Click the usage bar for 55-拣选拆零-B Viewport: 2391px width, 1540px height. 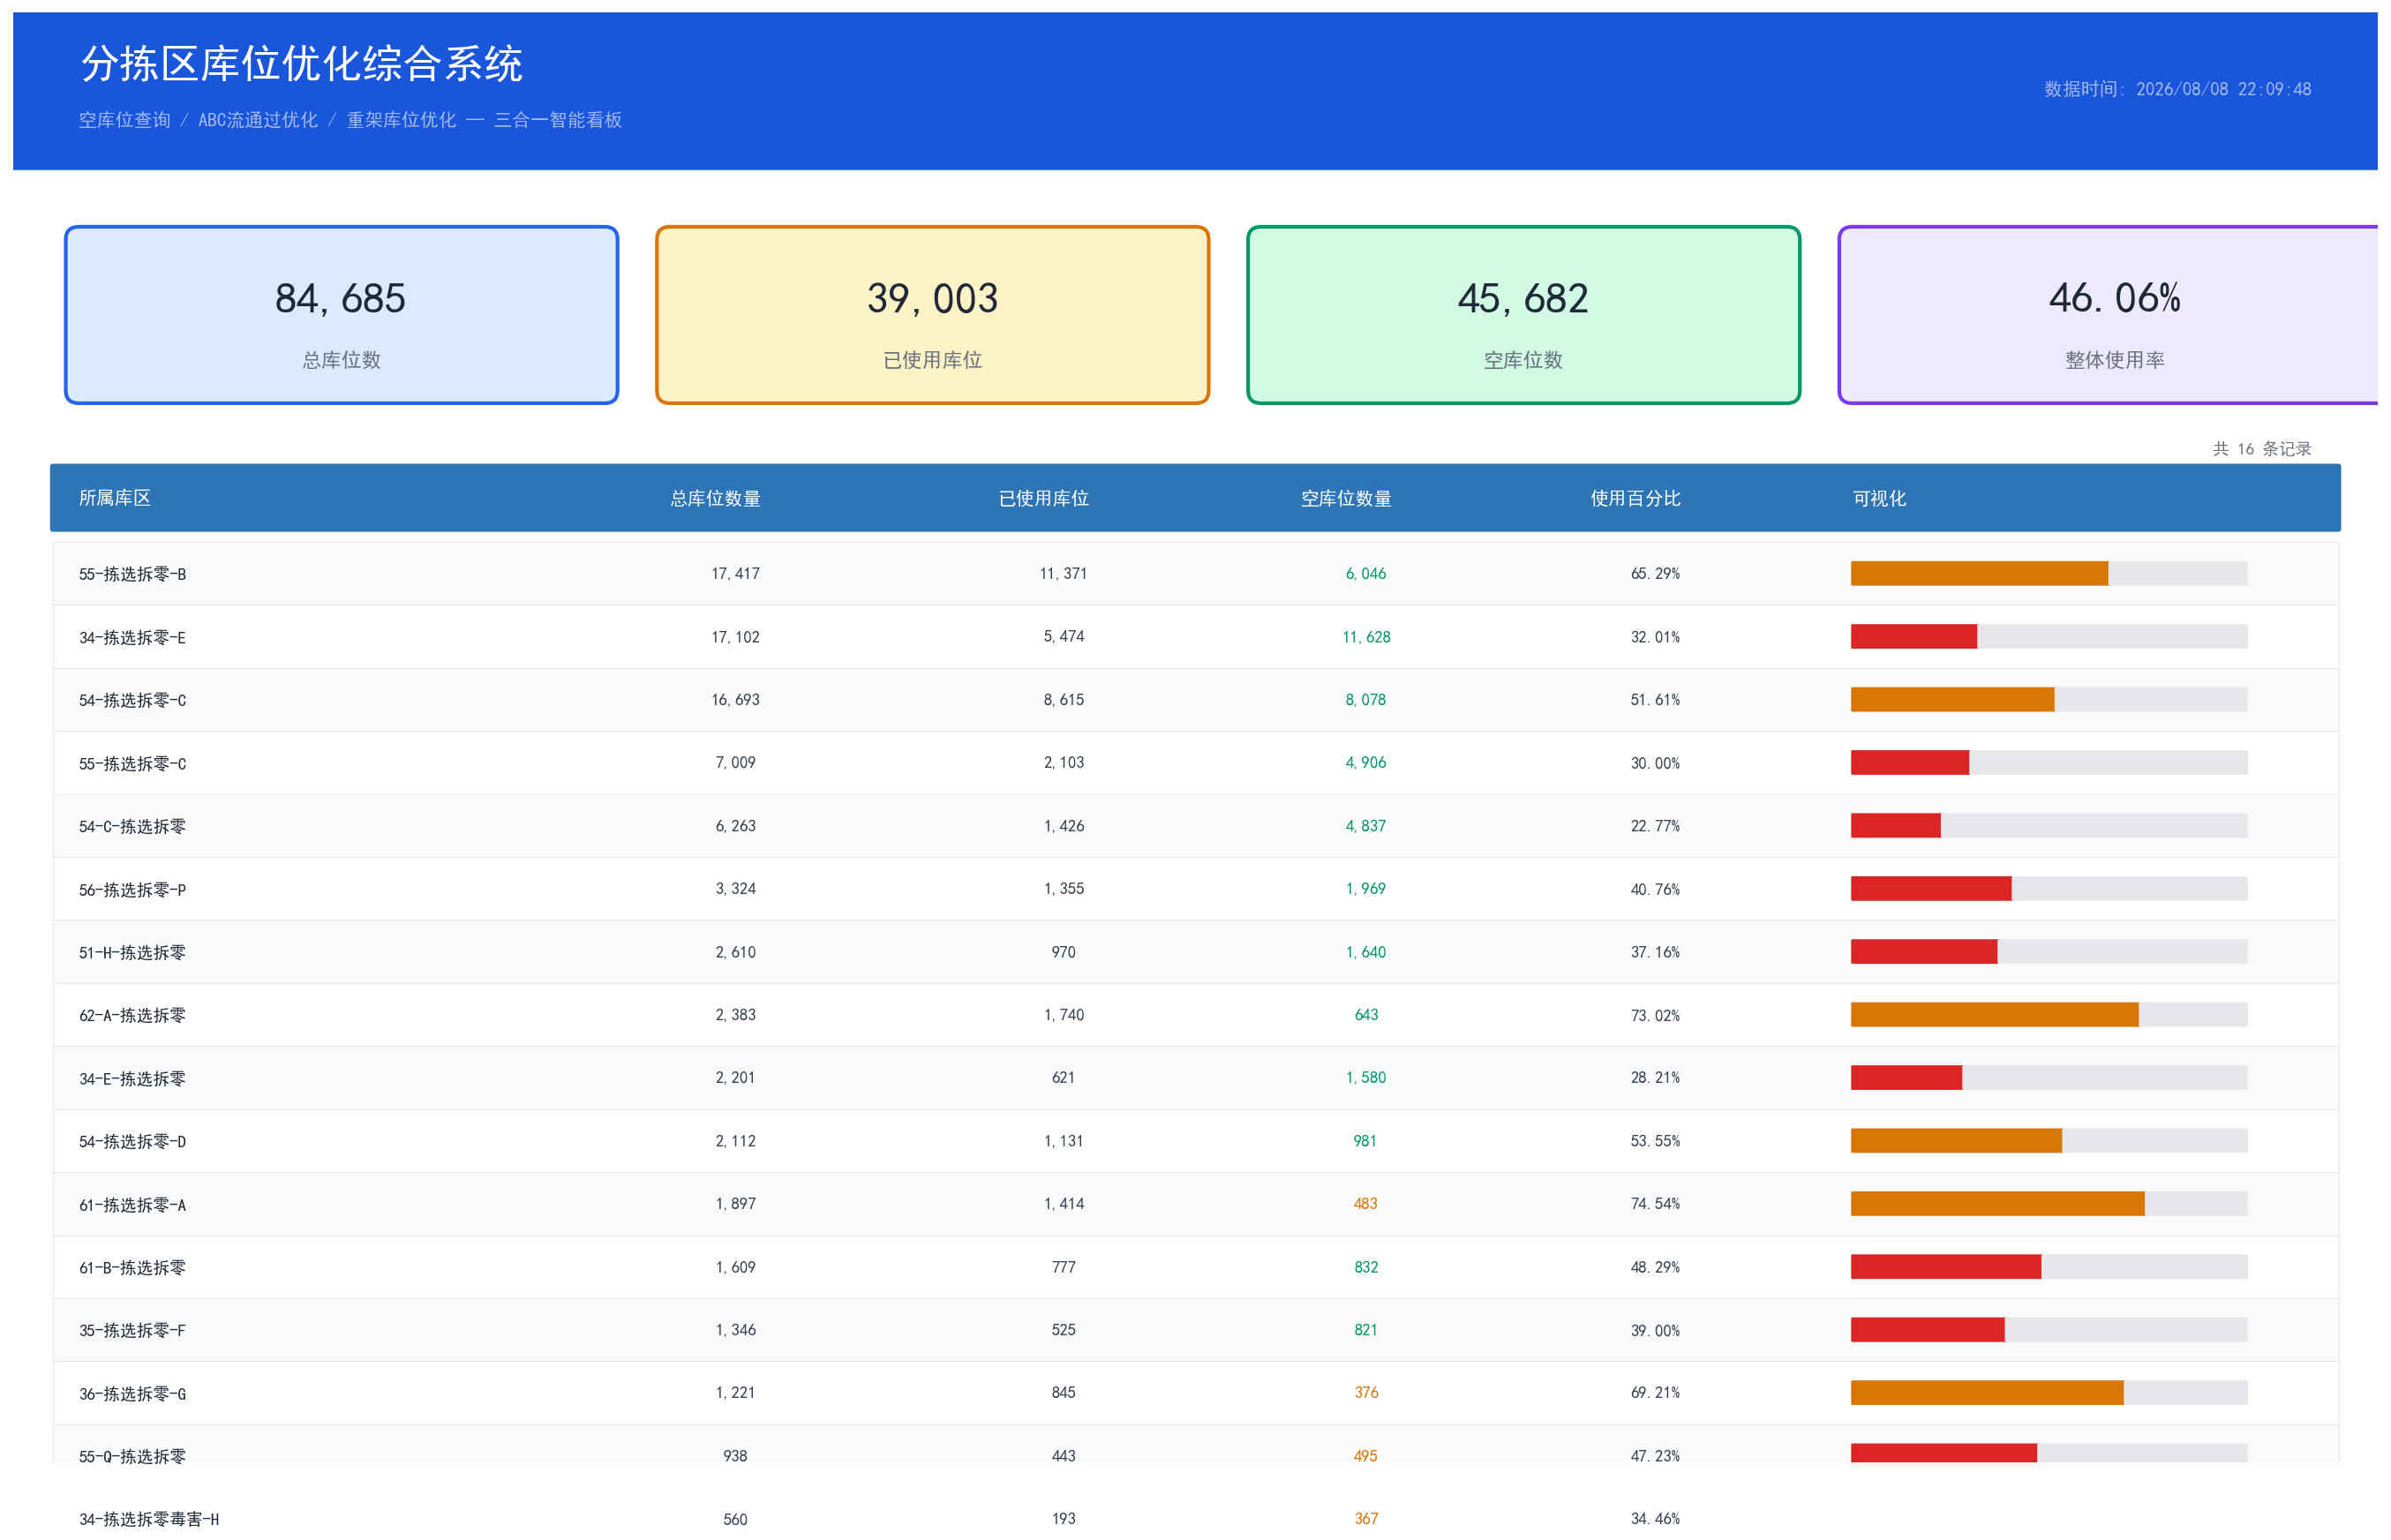pos(2048,573)
